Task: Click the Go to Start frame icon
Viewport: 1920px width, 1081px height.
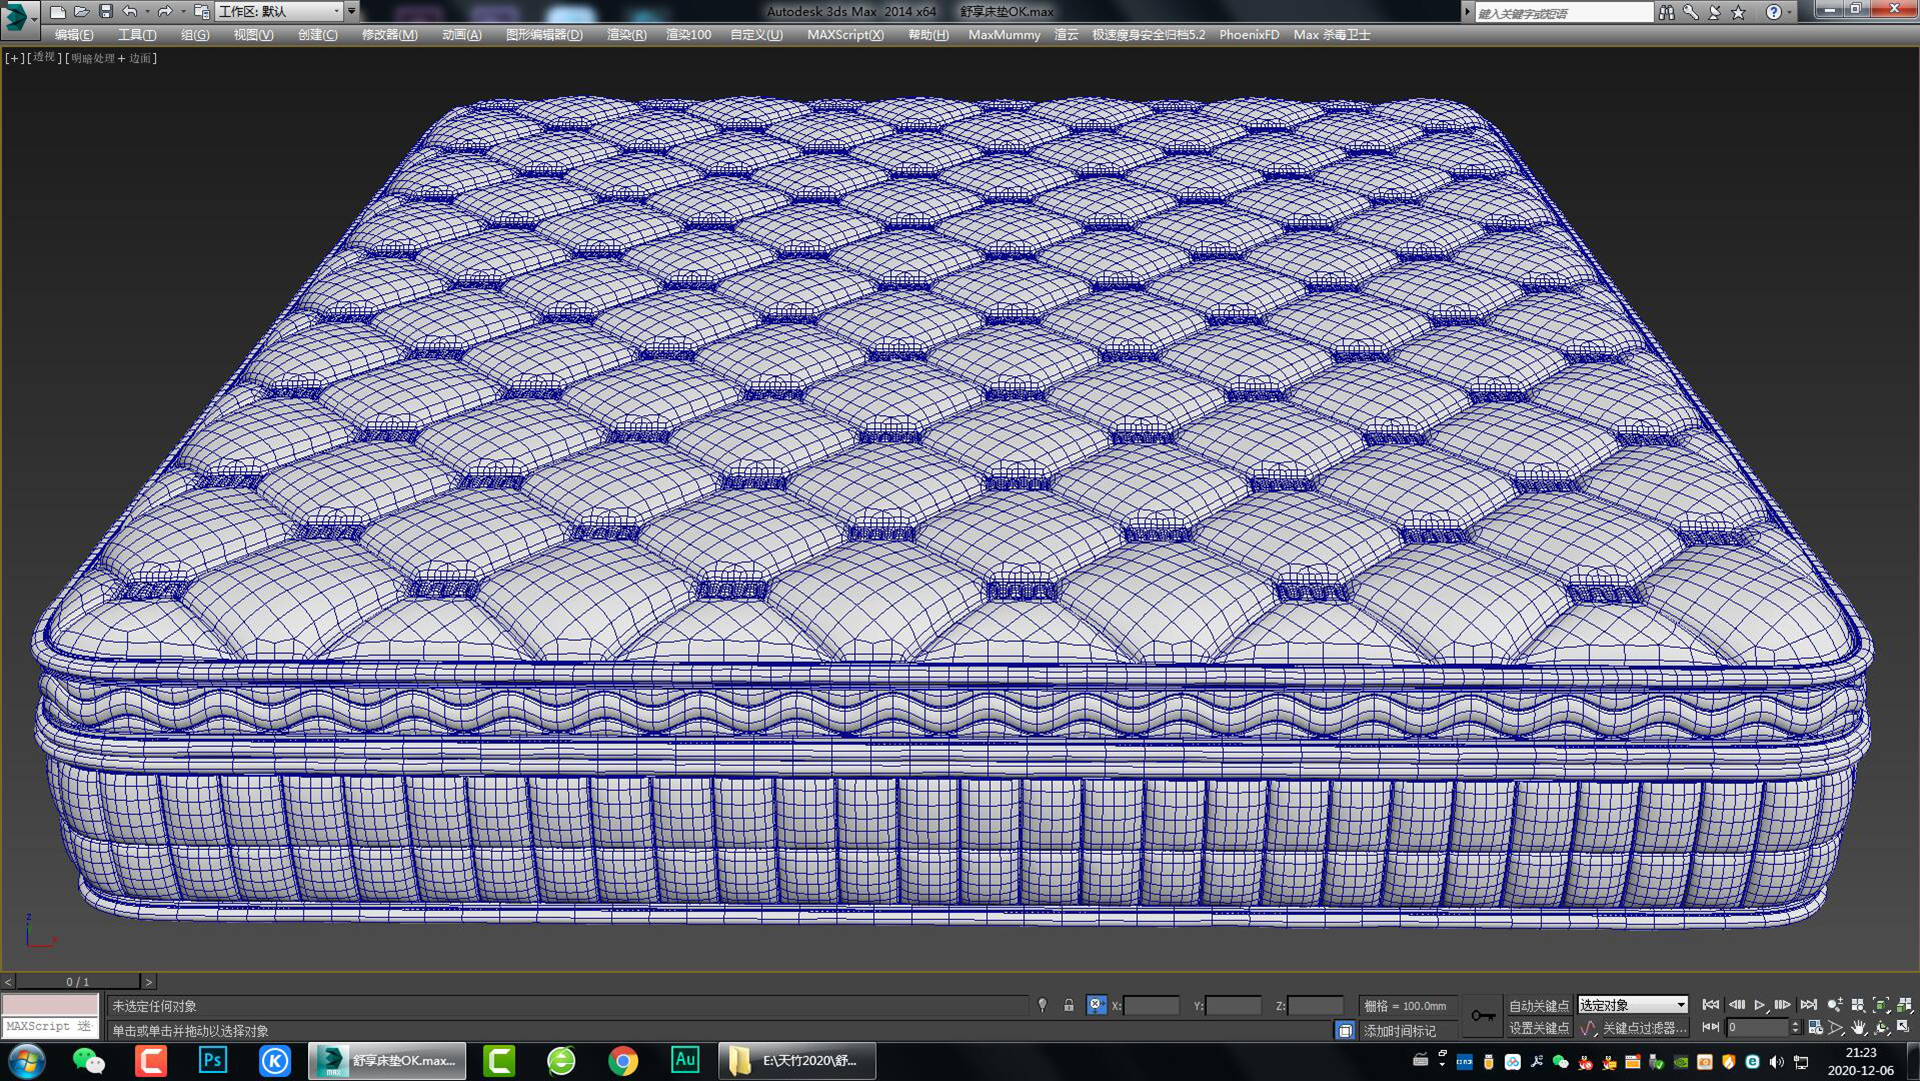Action: pyautogui.click(x=1711, y=1004)
